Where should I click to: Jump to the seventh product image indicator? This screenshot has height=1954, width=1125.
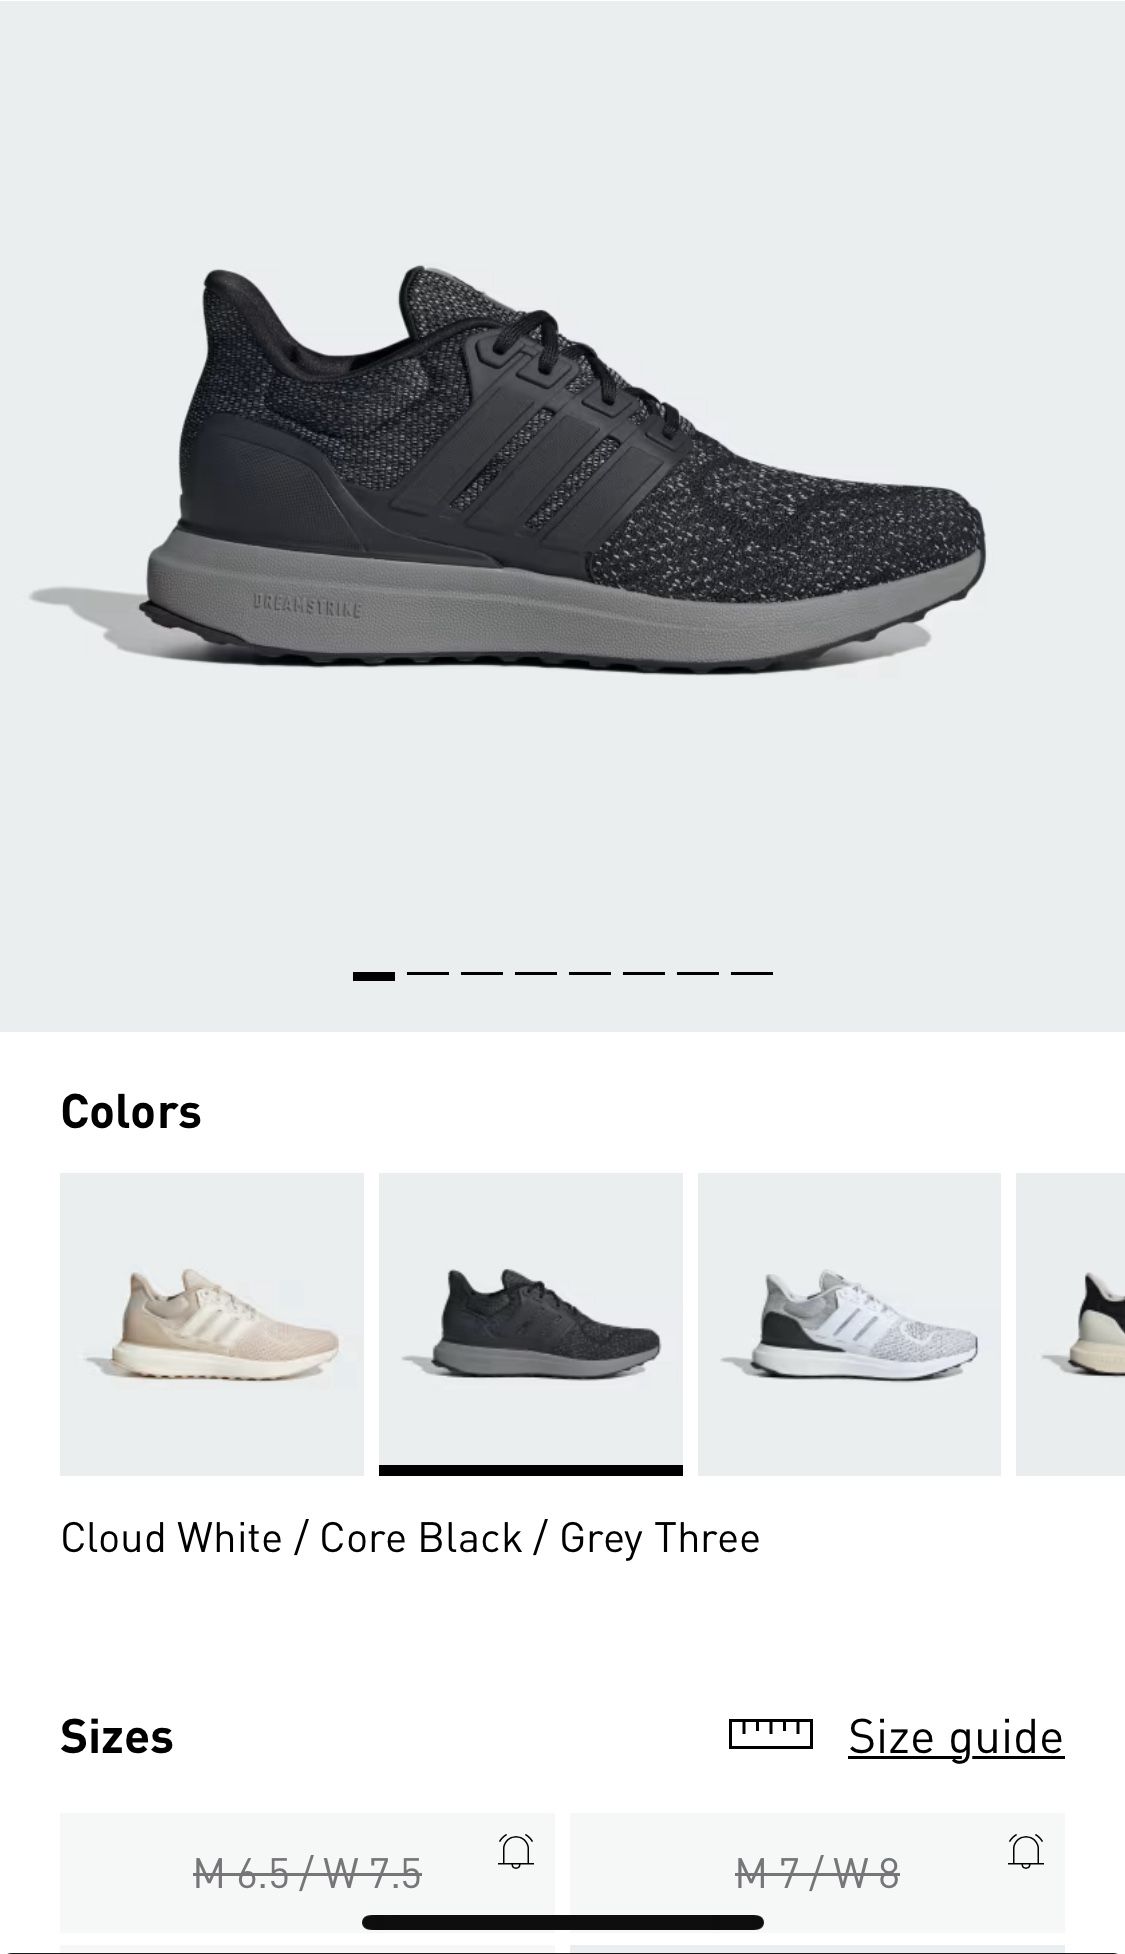click(x=698, y=973)
